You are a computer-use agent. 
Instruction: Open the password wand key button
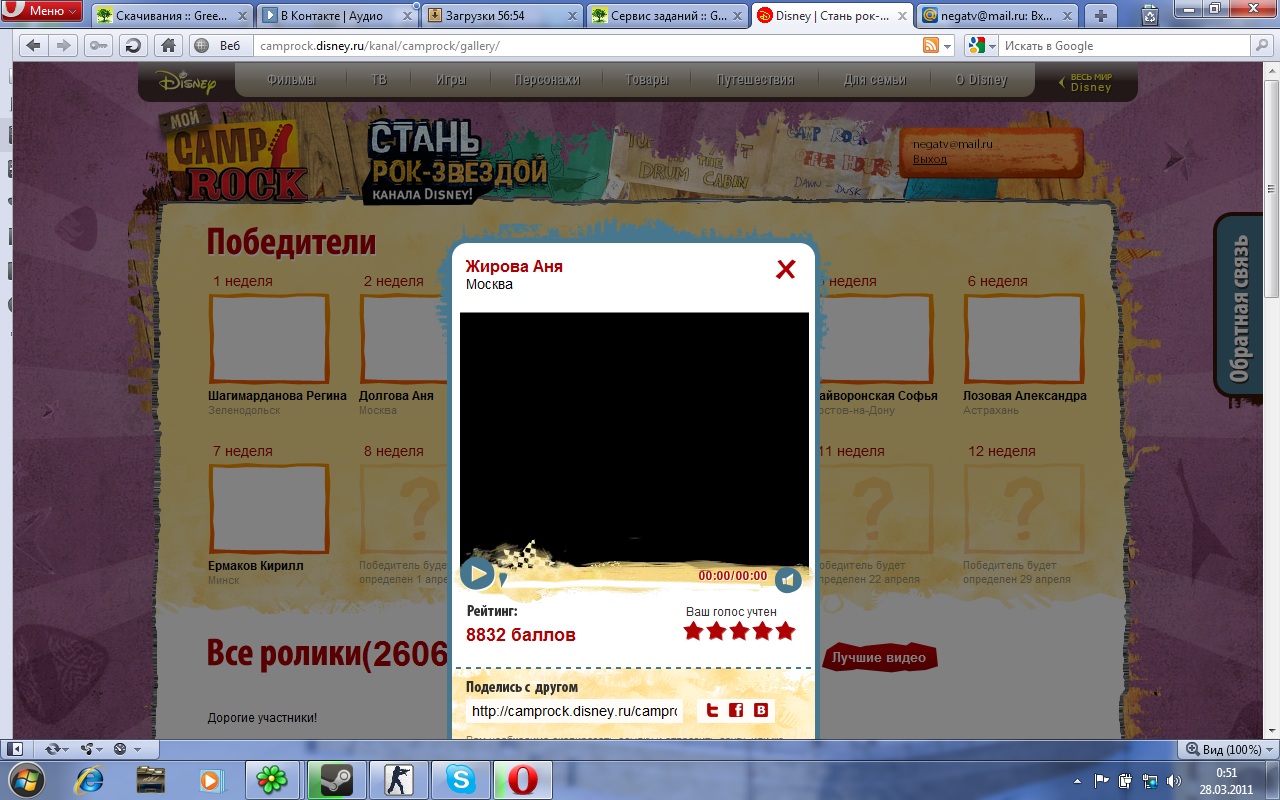click(98, 45)
